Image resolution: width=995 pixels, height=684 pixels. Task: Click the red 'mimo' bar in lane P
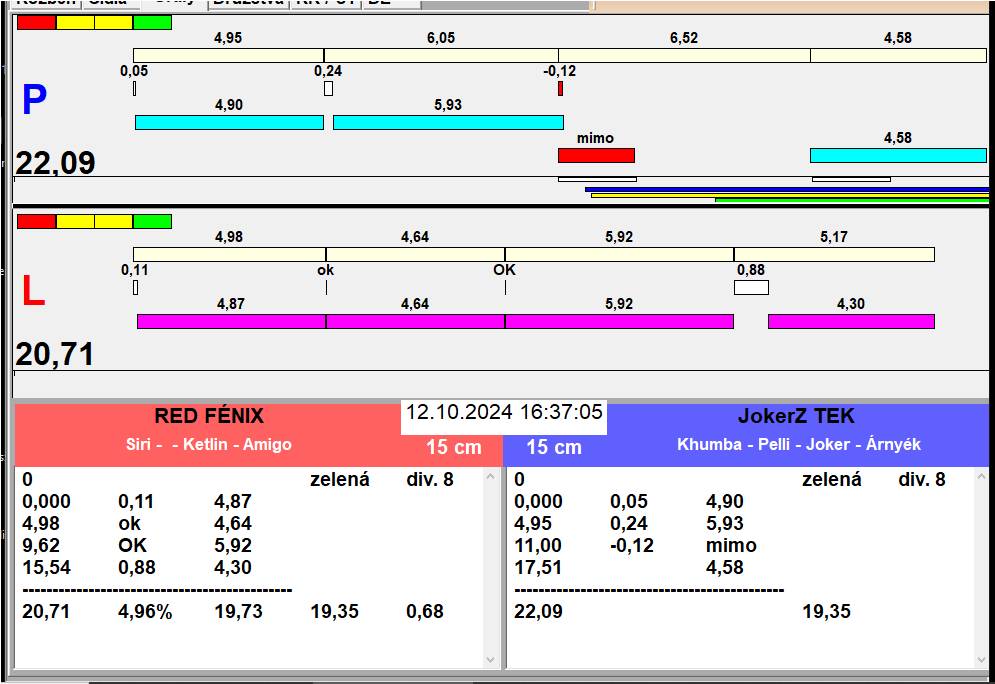[x=596, y=155]
